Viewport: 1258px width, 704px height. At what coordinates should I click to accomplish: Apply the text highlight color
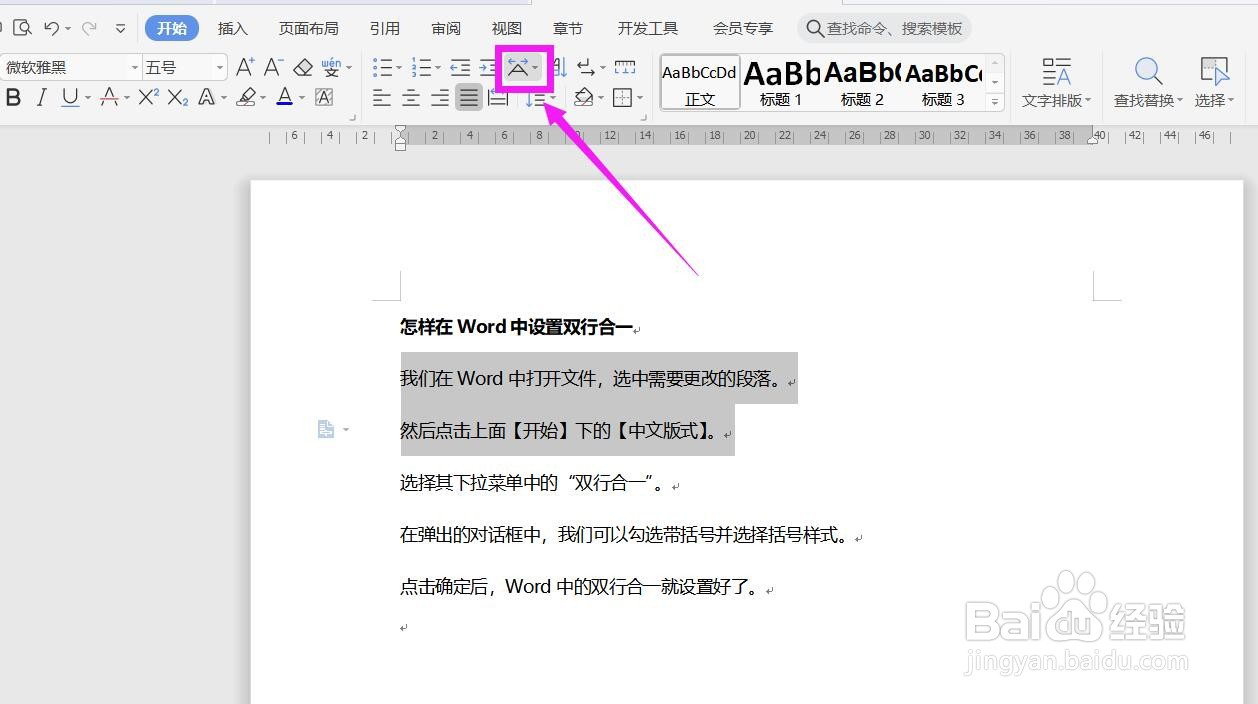point(245,97)
